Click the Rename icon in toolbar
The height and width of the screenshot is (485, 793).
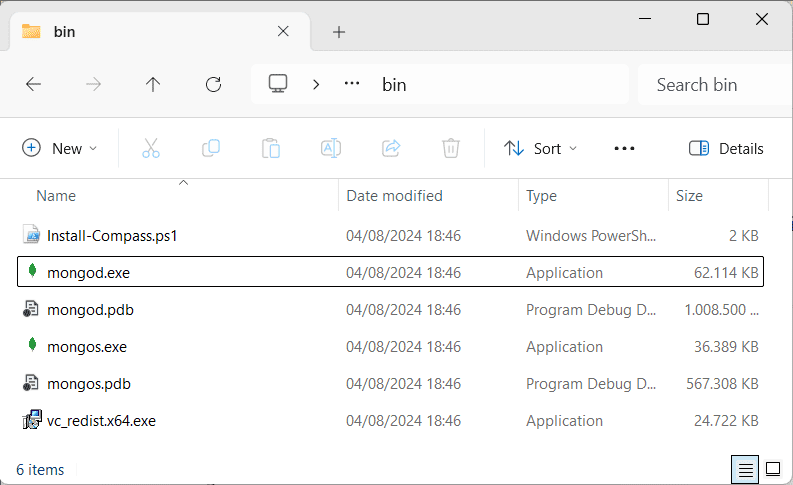[x=331, y=148]
